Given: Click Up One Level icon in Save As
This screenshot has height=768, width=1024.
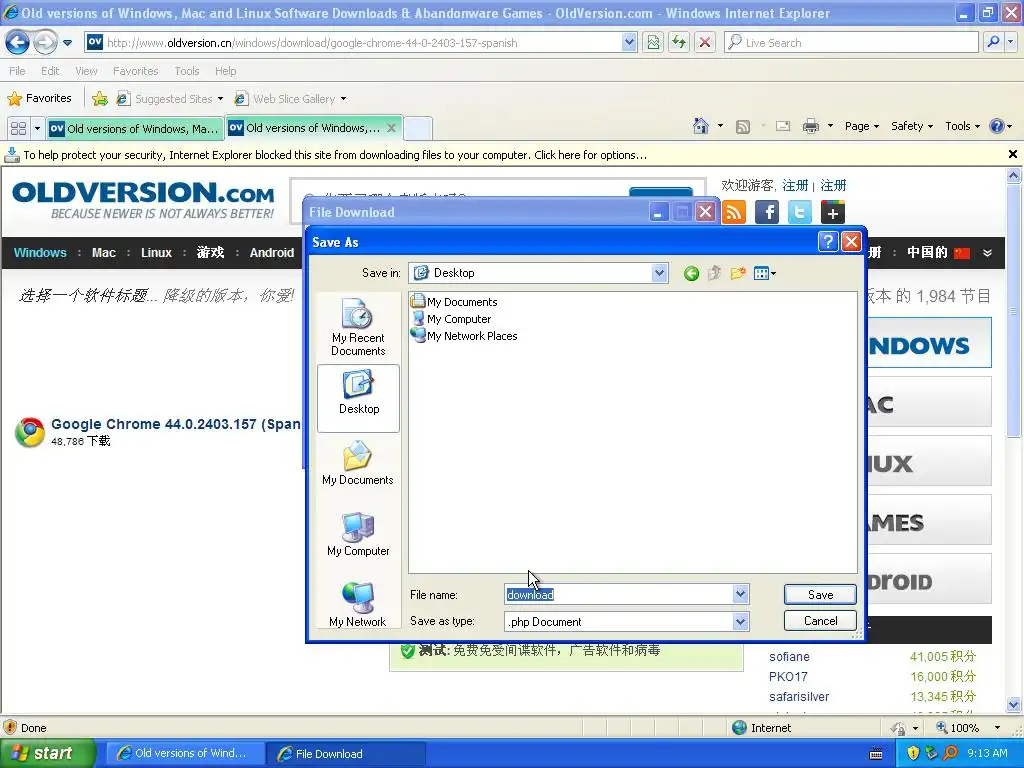Looking at the screenshot, I should [714, 273].
